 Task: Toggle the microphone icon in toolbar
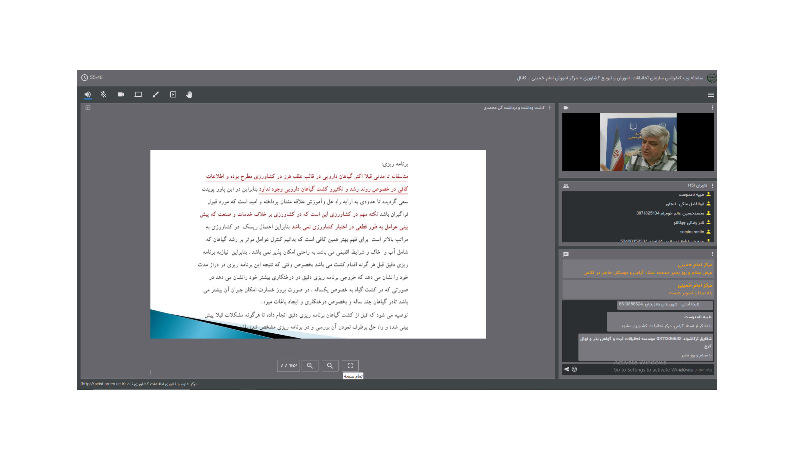click(103, 95)
